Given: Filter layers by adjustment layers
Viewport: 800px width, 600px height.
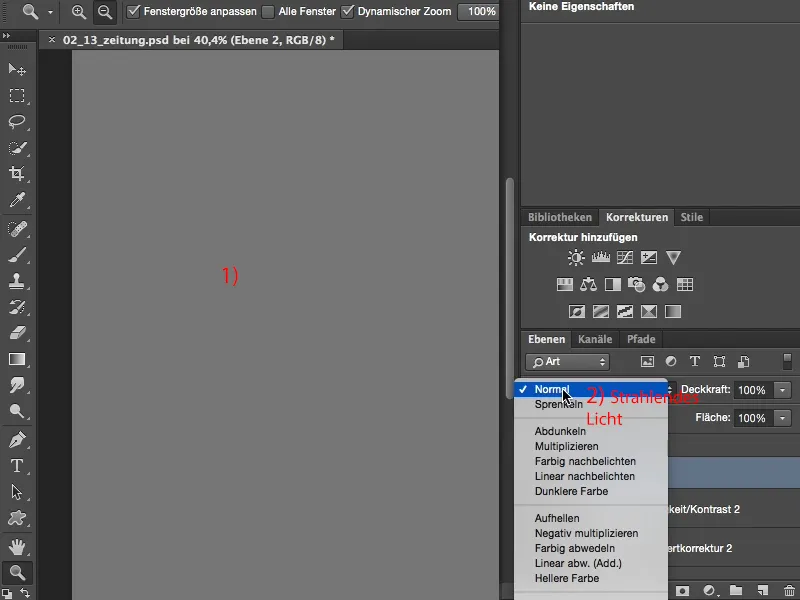Looking at the screenshot, I should click(671, 361).
